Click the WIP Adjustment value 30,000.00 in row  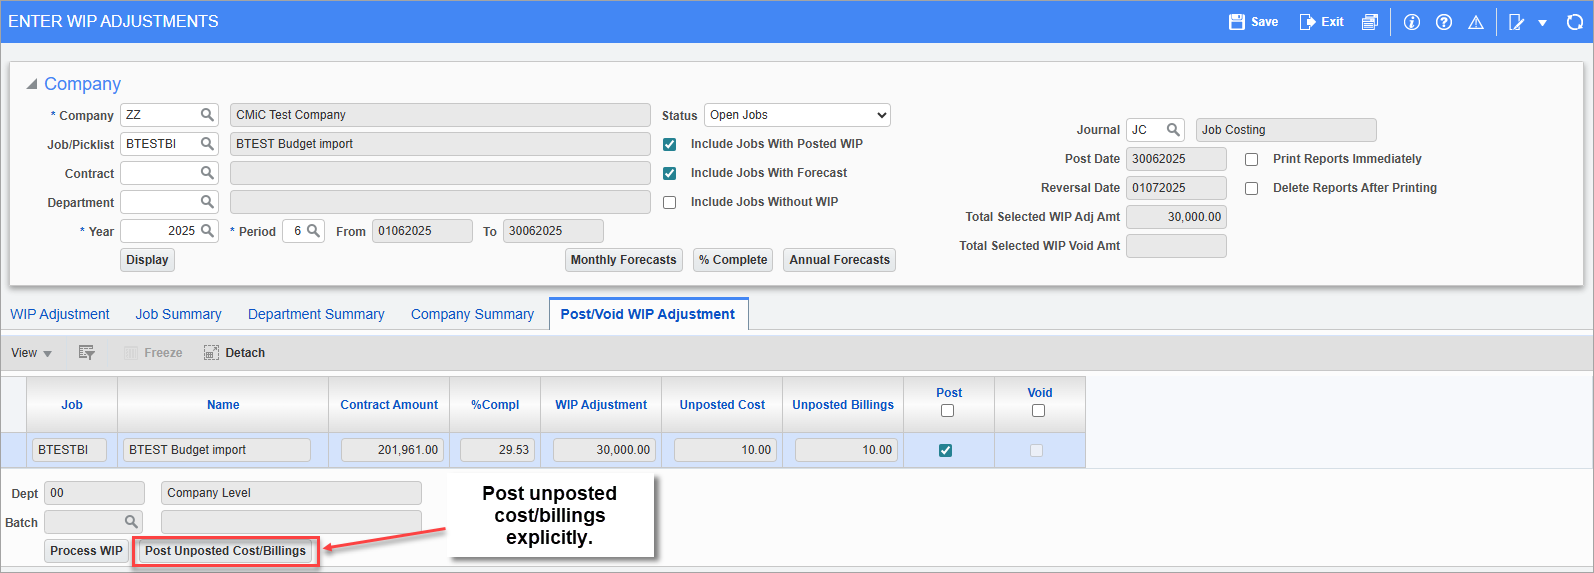click(x=604, y=450)
